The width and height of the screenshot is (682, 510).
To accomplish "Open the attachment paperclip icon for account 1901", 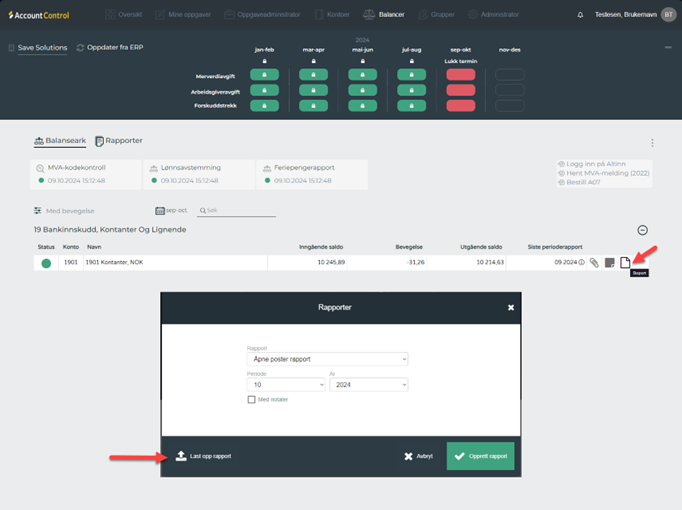I will 593,263.
